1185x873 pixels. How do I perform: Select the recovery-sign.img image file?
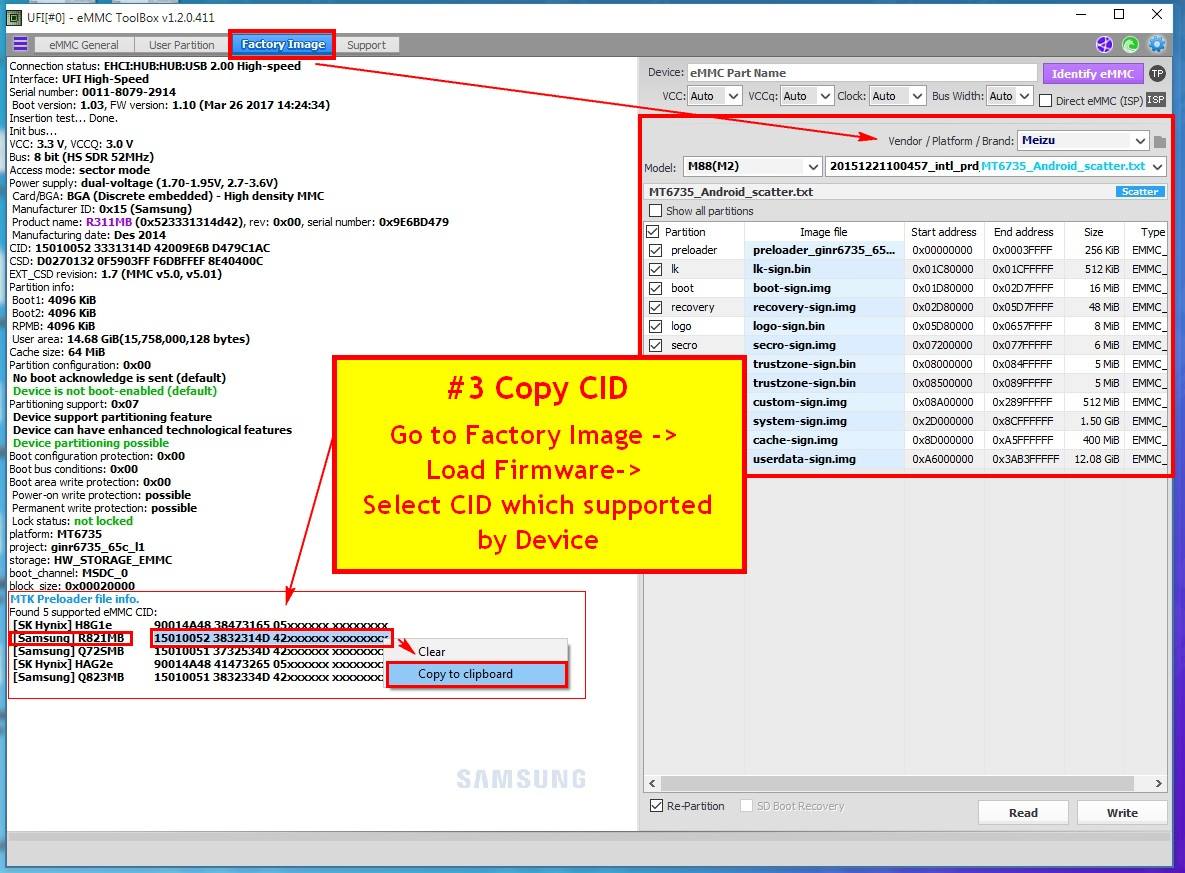(x=804, y=307)
